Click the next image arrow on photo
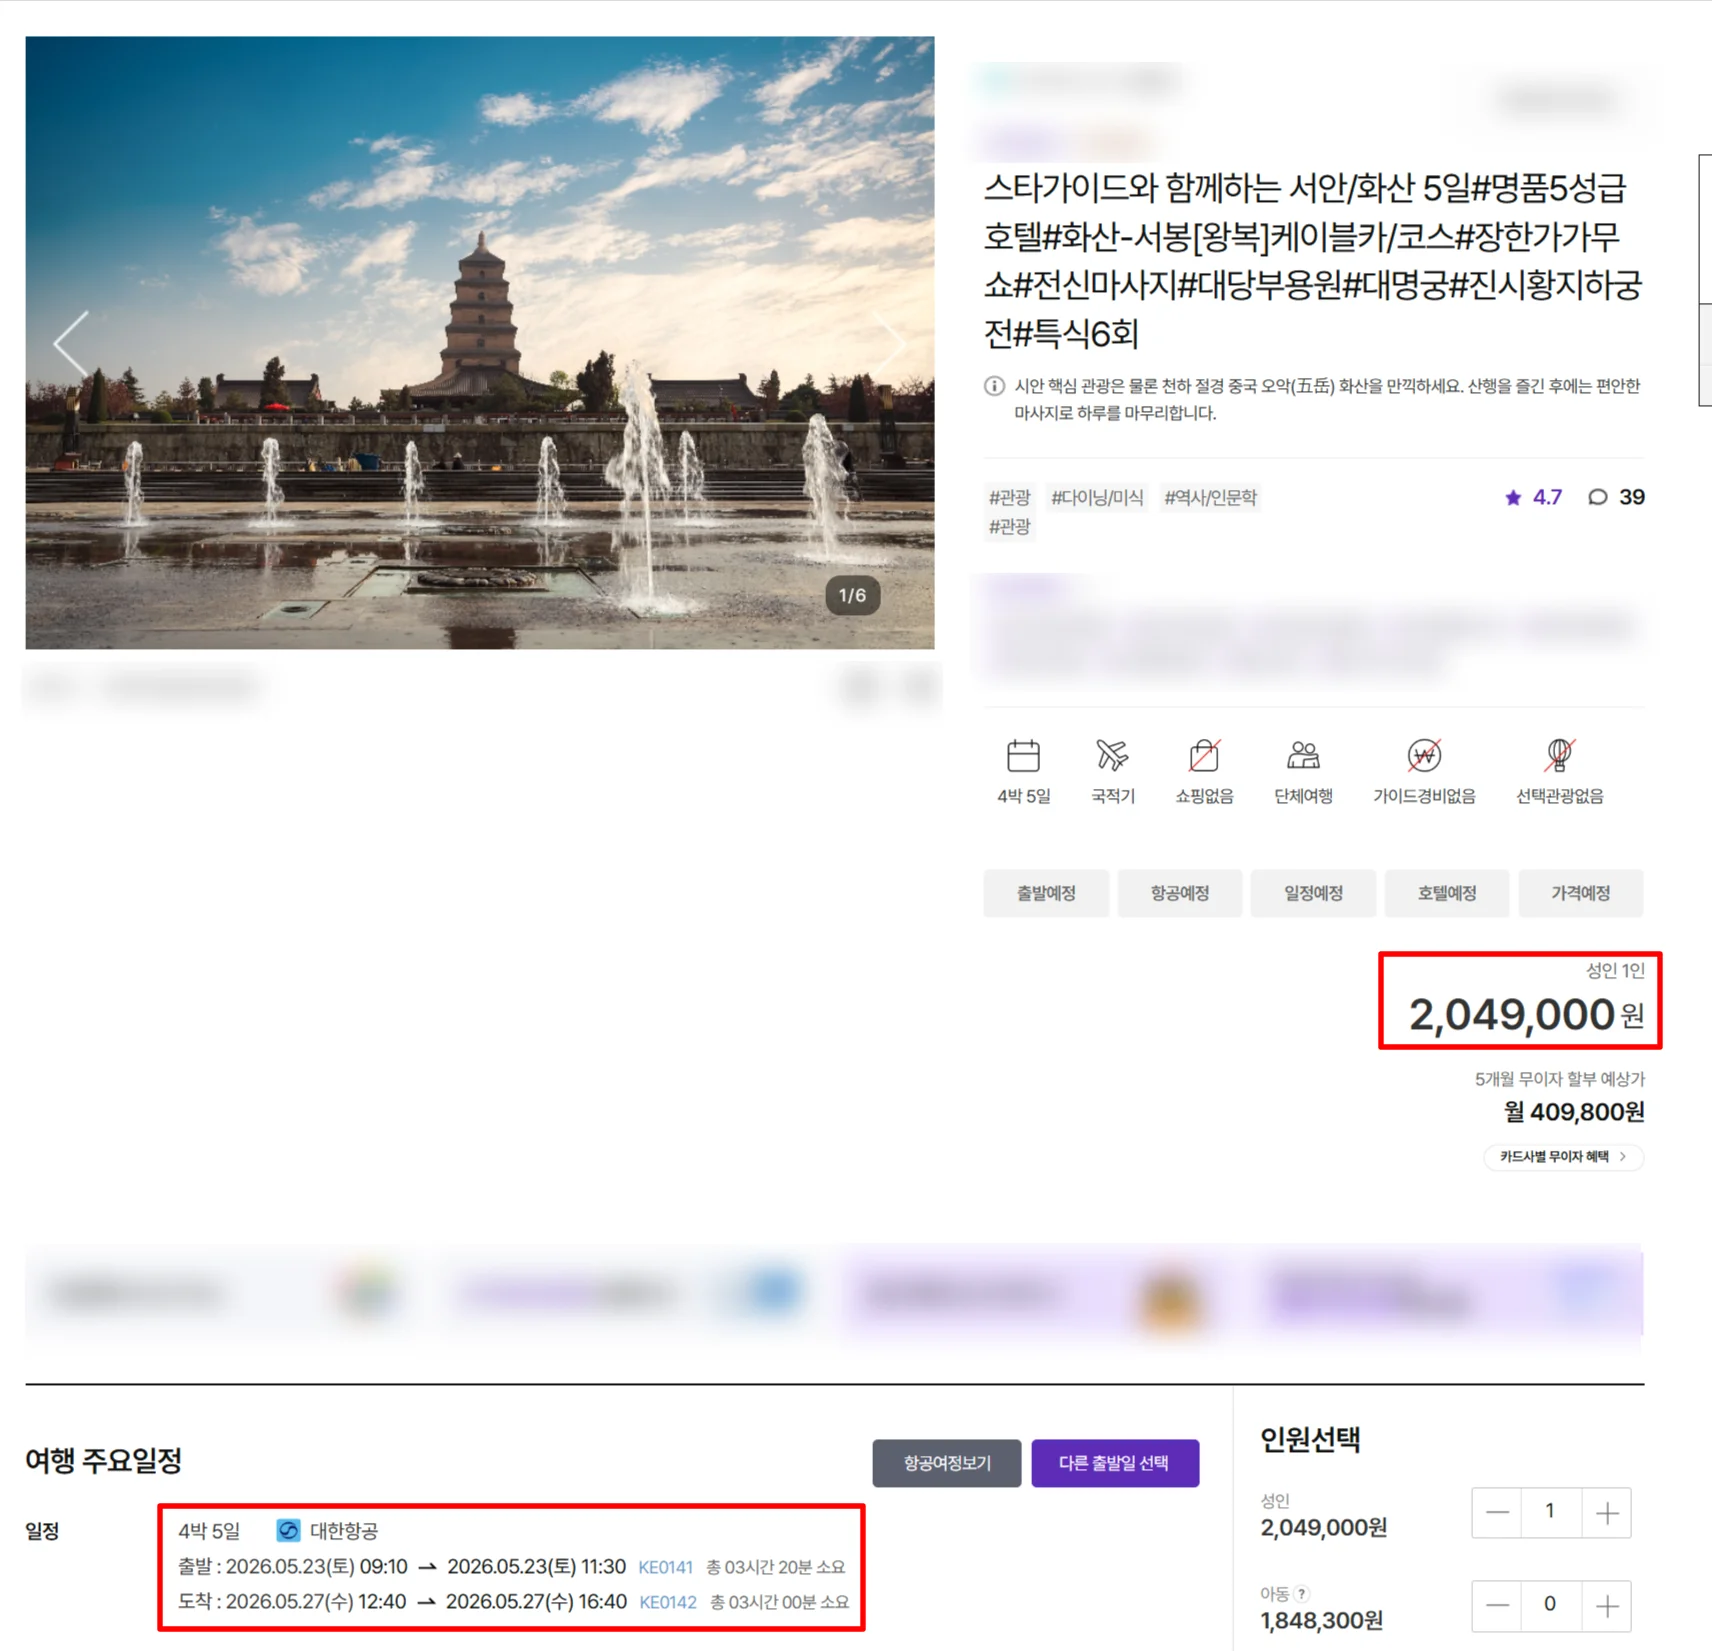Screen dimensions: 1712x1651 point(889,342)
